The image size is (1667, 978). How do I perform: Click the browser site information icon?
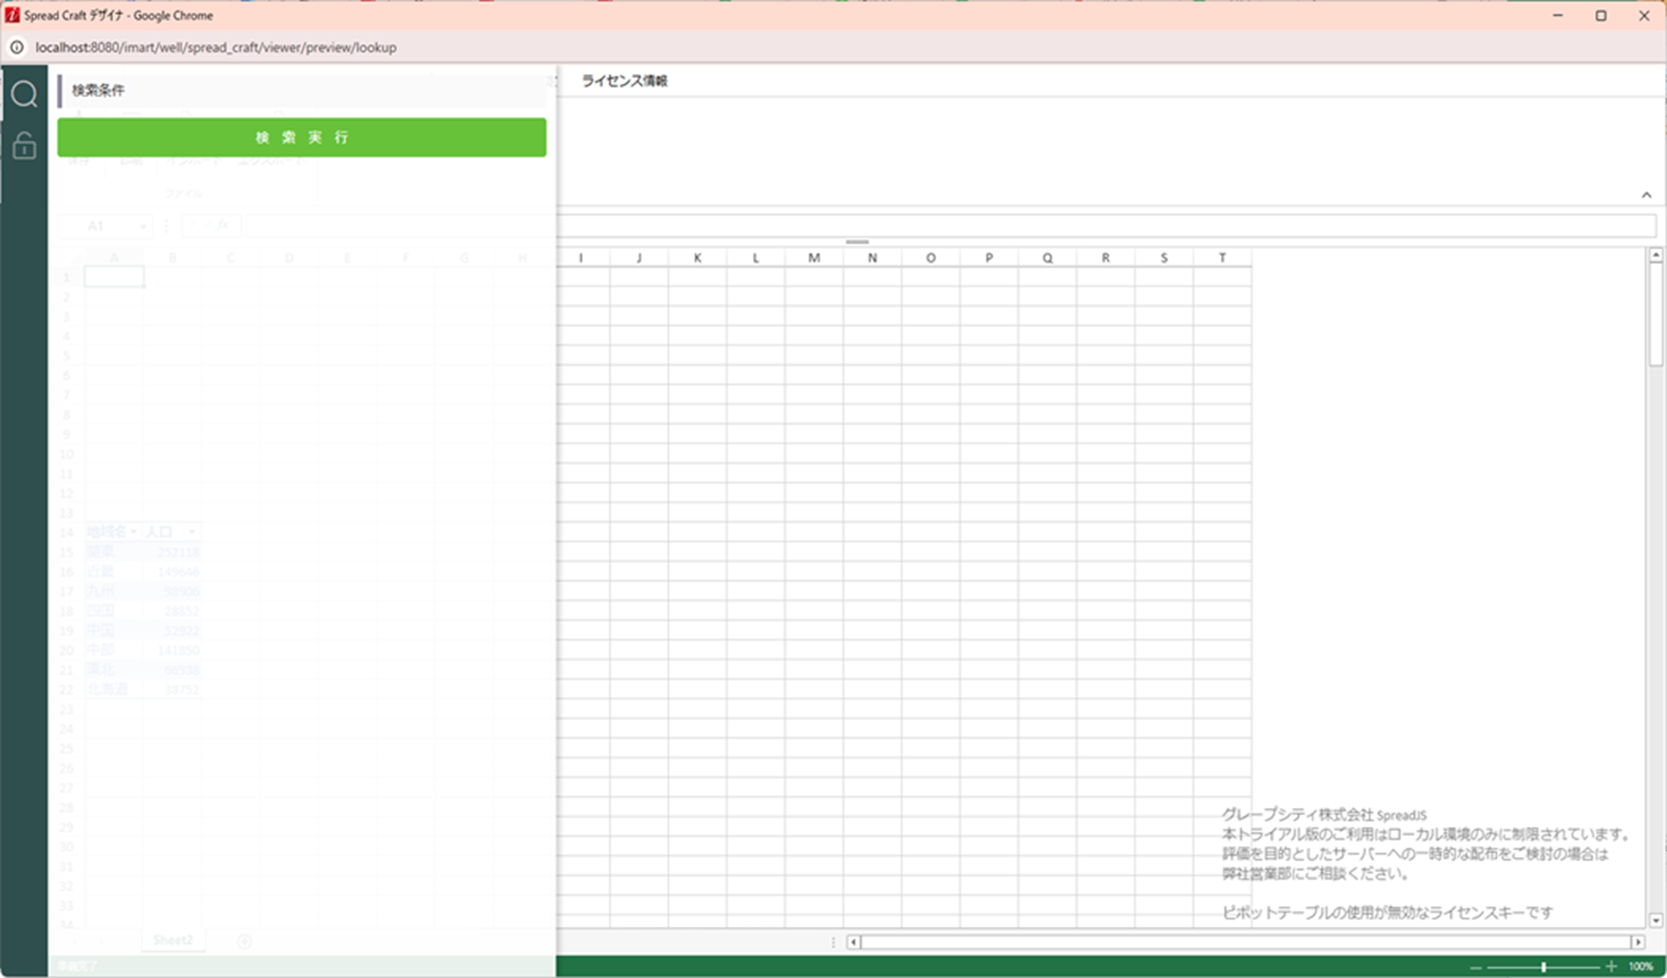[x=17, y=47]
